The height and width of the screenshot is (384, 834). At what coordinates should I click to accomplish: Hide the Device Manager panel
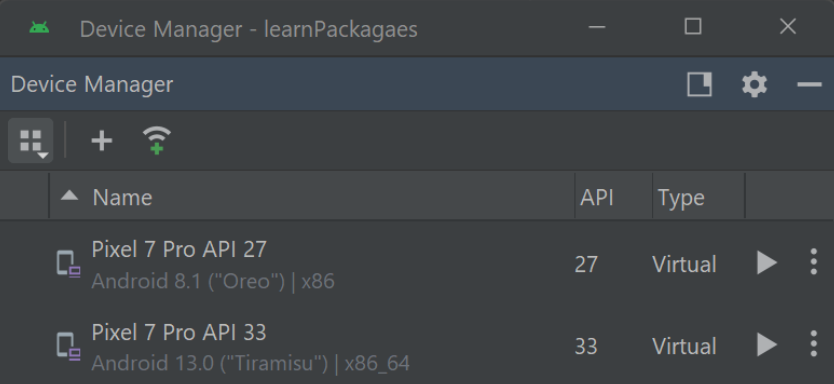[809, 85]
